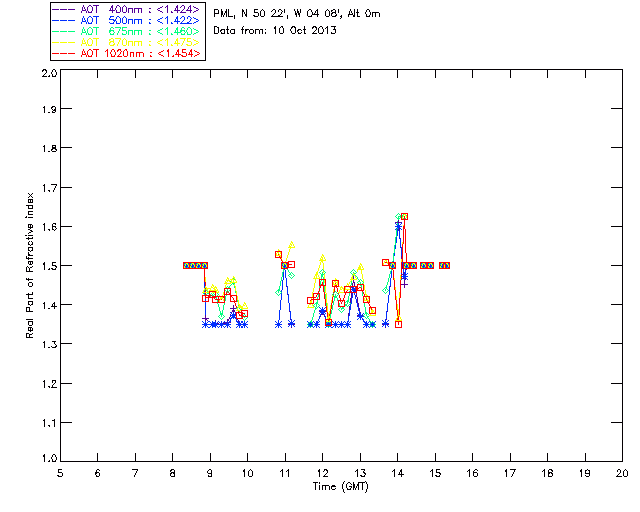Click the 1.0 y-axis tick label

pos(49,458)
